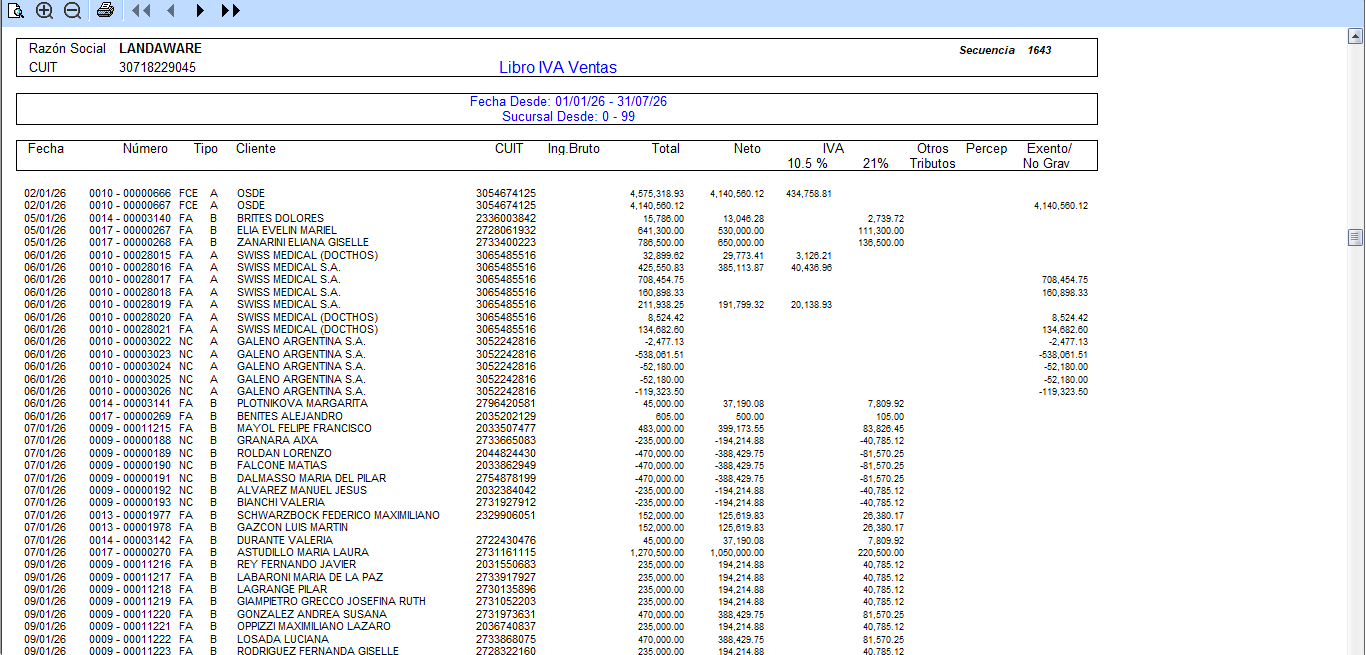Select client "GIAMPIETRO GRECCO JOSEFINA RUTH"
Image resolution: width=1366 pixels, height=655 pixels.
(331, 601)
